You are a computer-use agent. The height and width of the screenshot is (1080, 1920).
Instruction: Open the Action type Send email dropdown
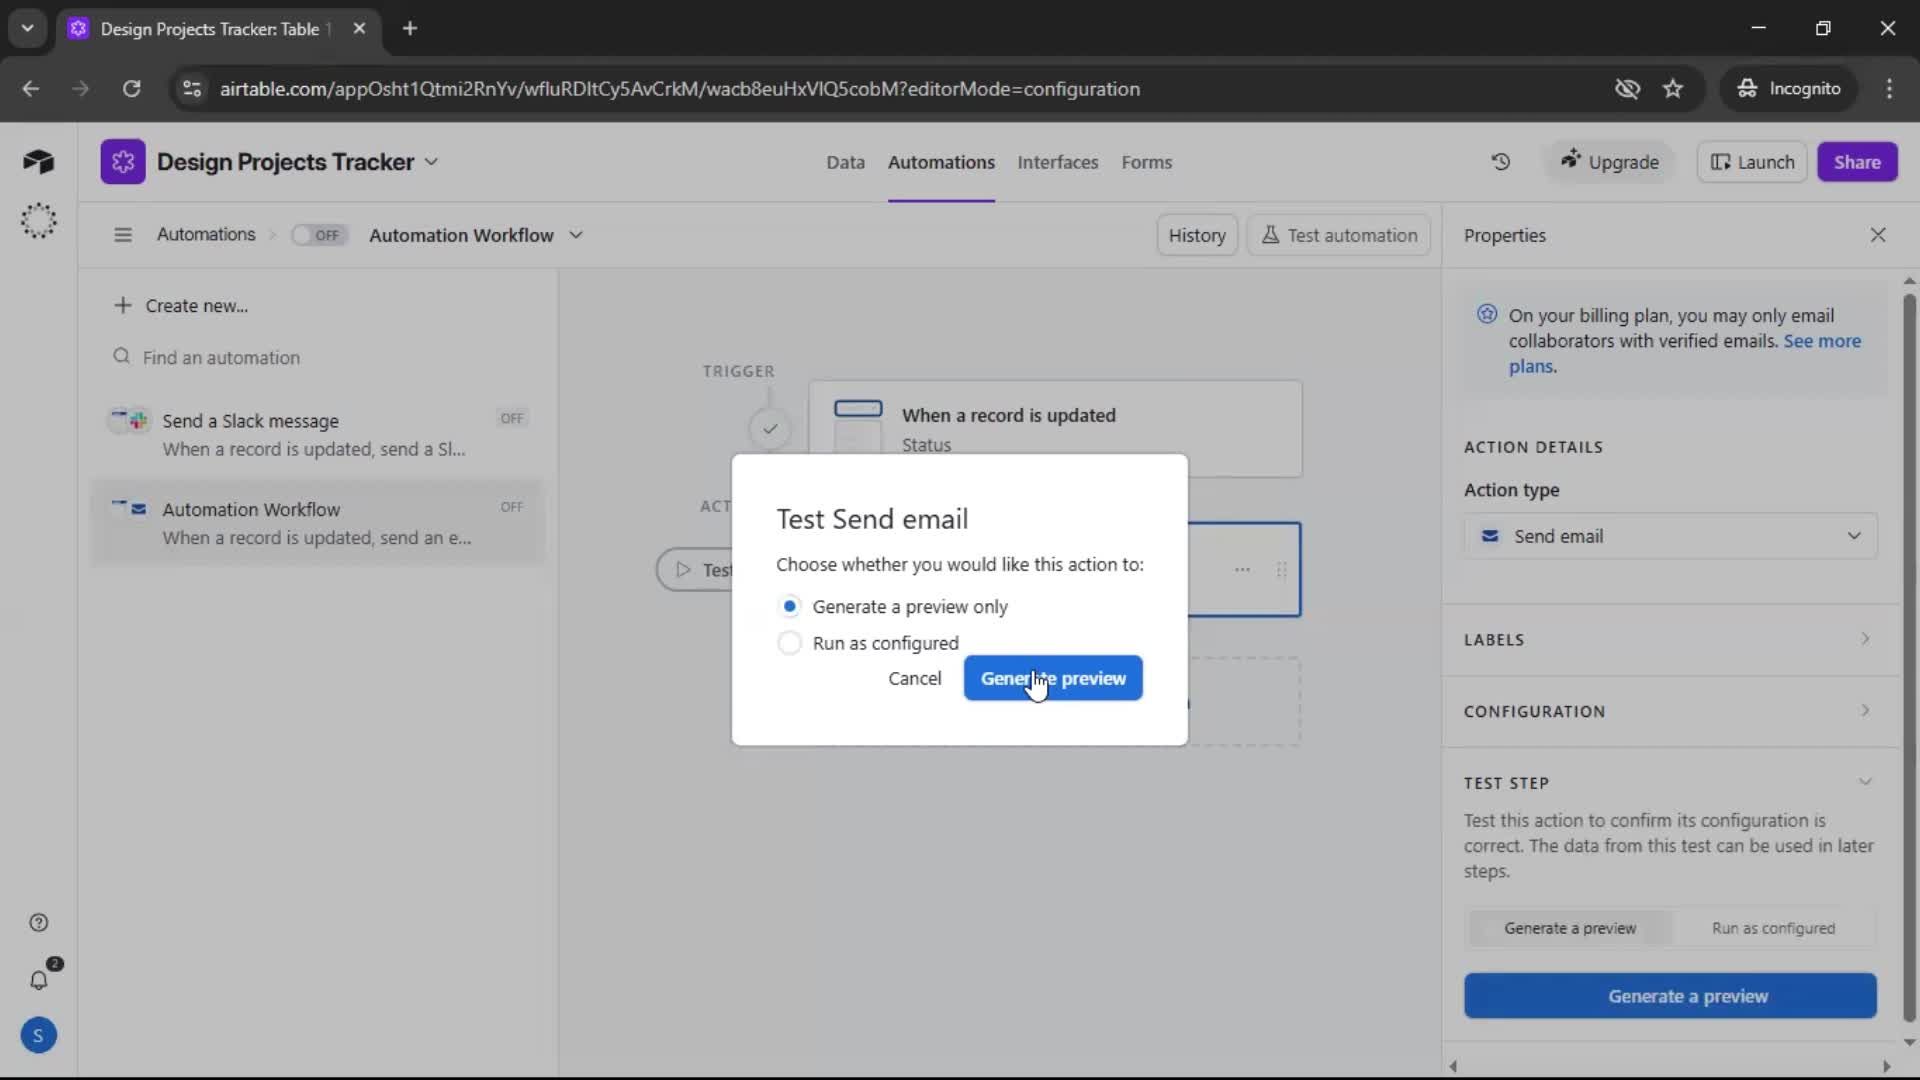click(1670, 536)
